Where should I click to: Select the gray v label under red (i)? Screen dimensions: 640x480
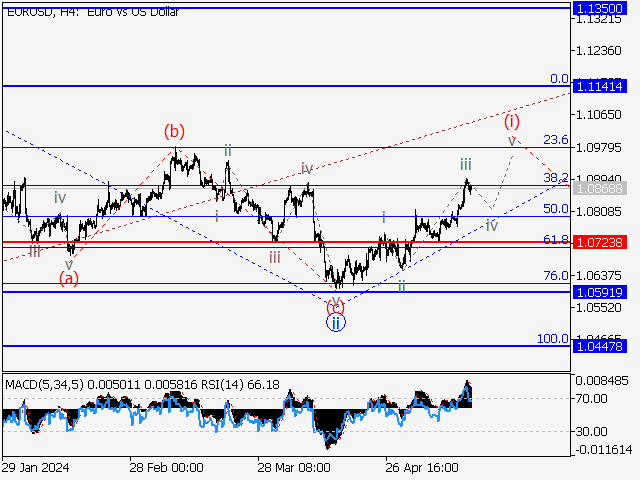(512, 141)
